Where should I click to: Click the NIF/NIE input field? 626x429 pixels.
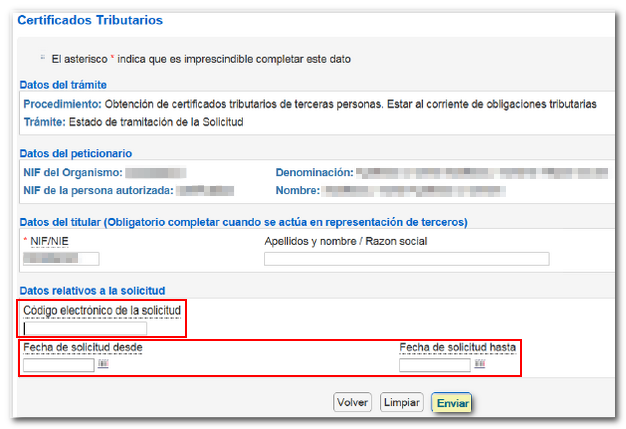pos(60,259)
